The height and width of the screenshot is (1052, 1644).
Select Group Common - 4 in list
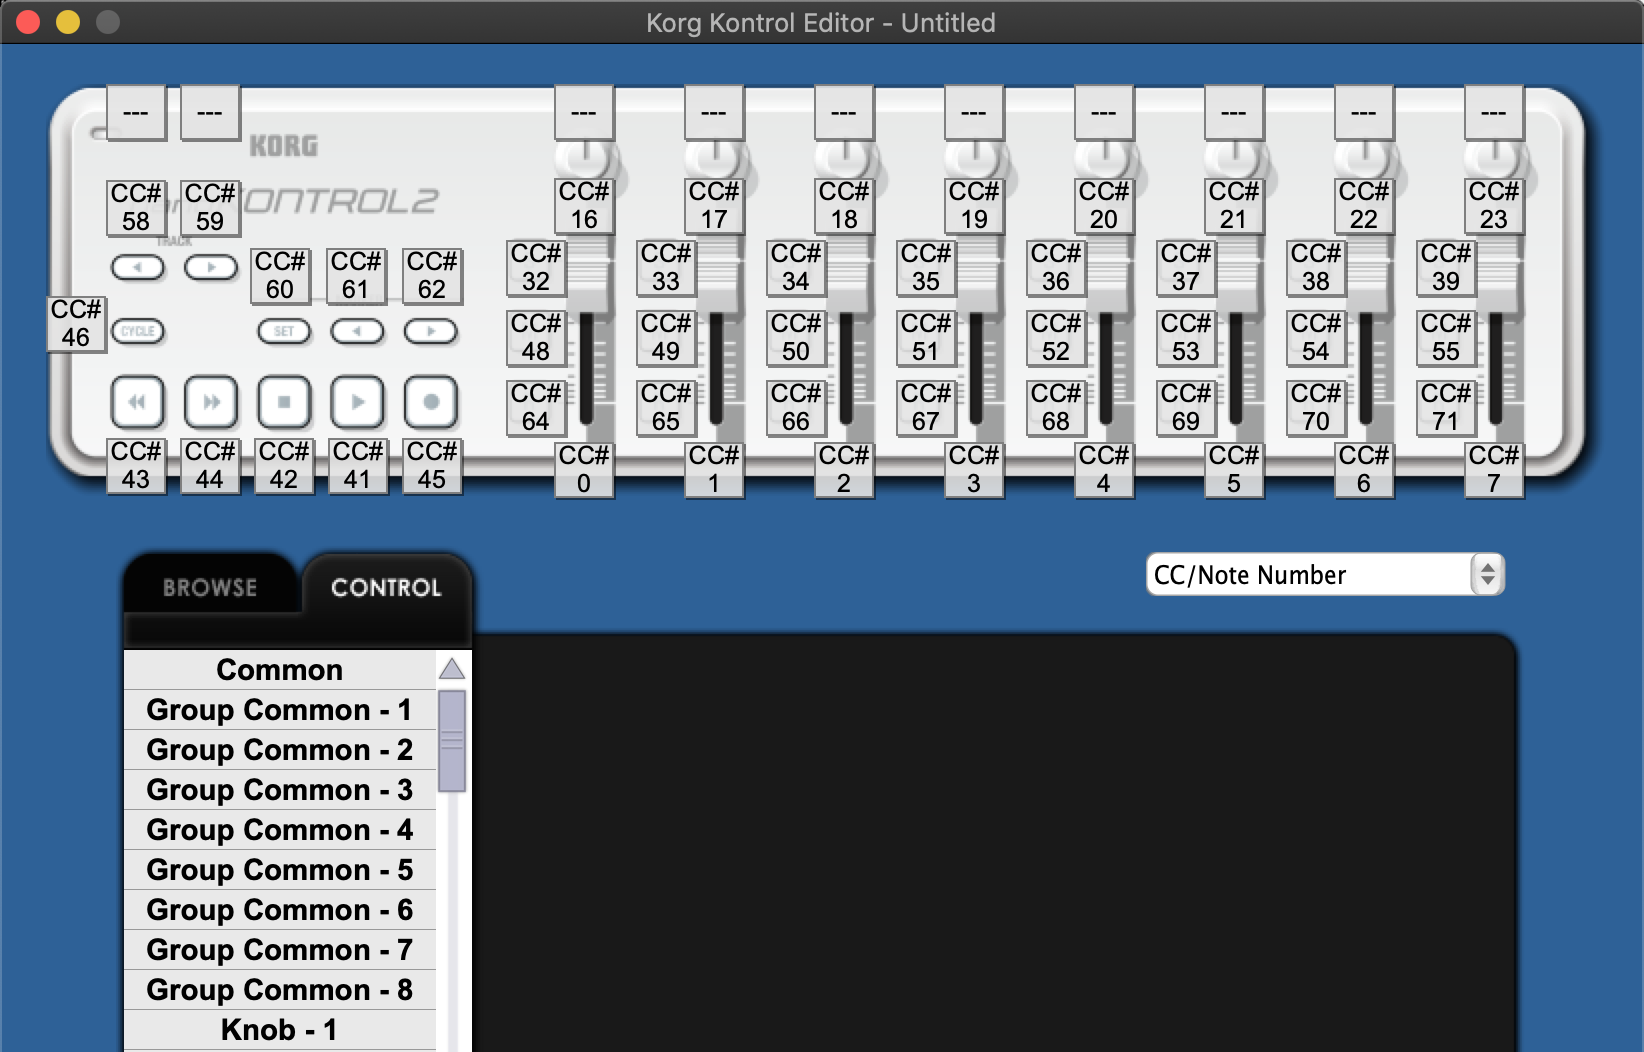(x=280, y=830)
